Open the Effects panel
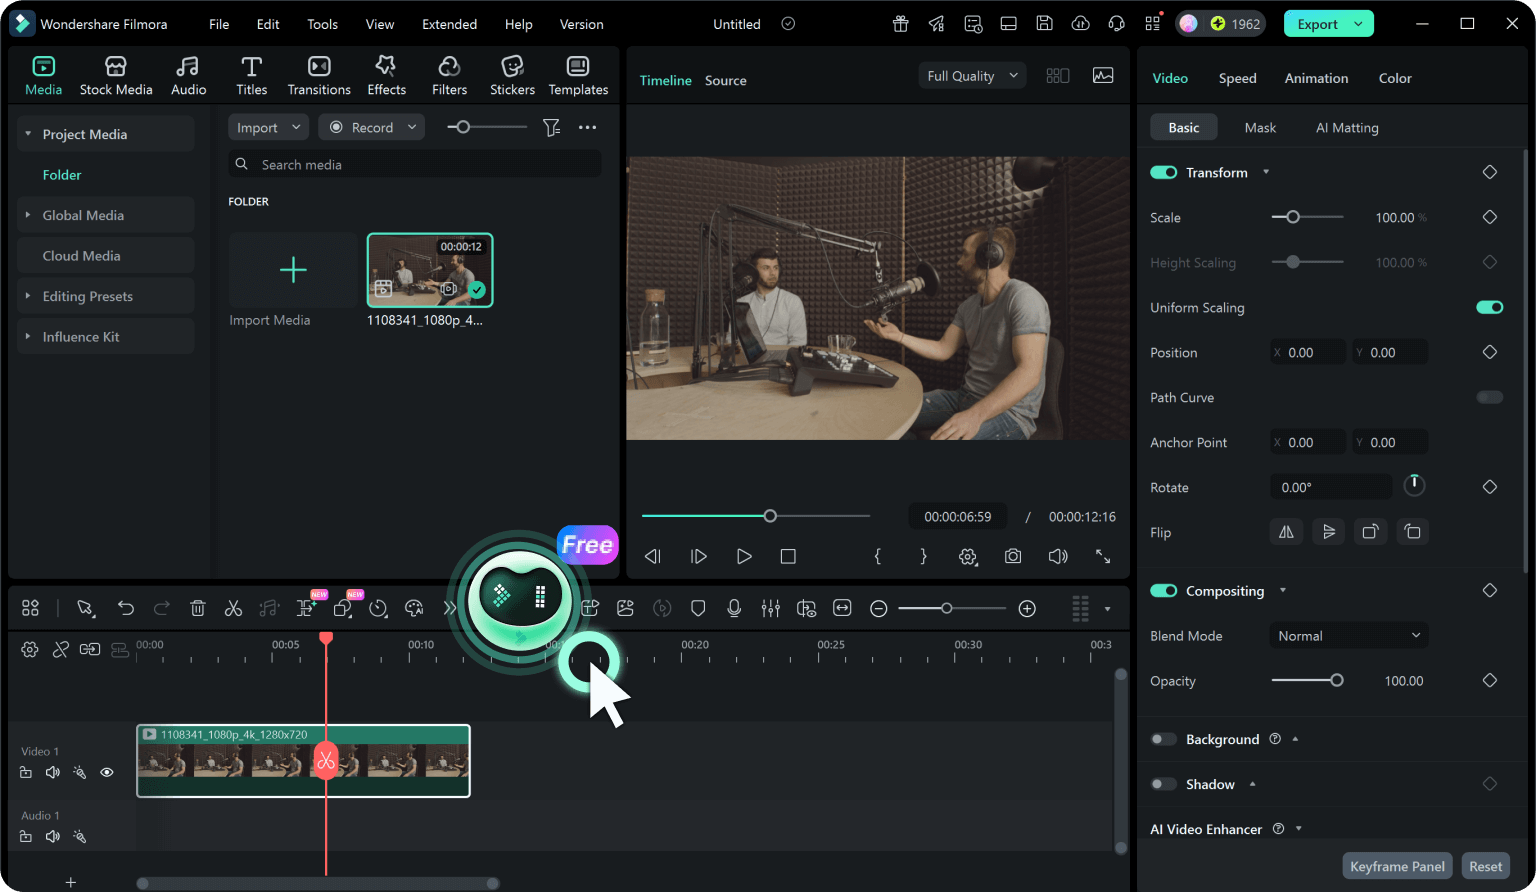The image size is (1536, 892). pyautogui.click(x=386, y=76)
